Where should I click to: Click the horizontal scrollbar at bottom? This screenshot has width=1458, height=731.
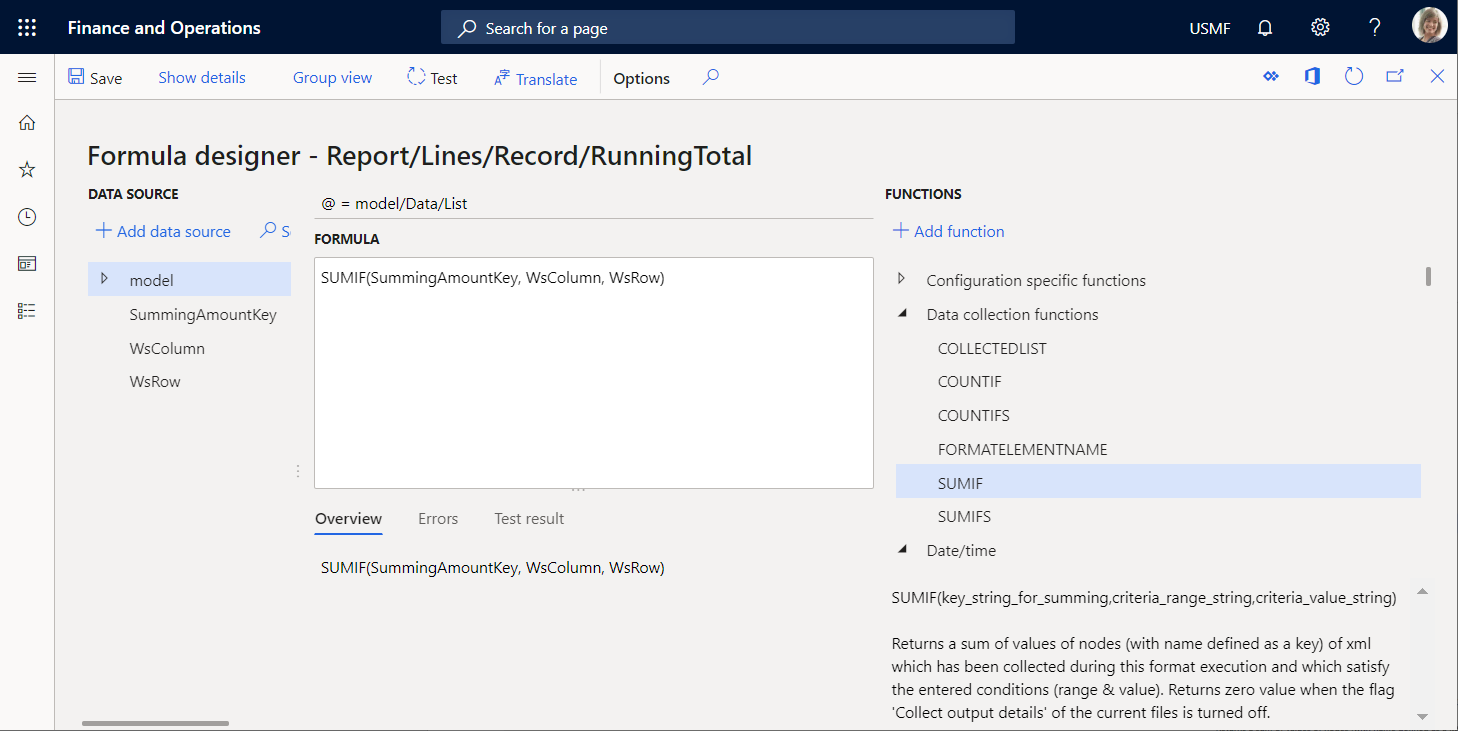click(x=155, y=723)
